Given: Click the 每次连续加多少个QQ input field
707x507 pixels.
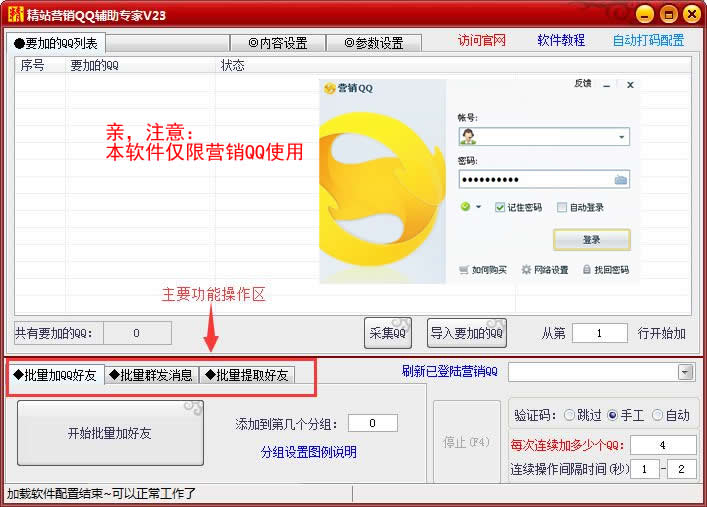Looking at the screenshot, I should click(x=663, y=445).
